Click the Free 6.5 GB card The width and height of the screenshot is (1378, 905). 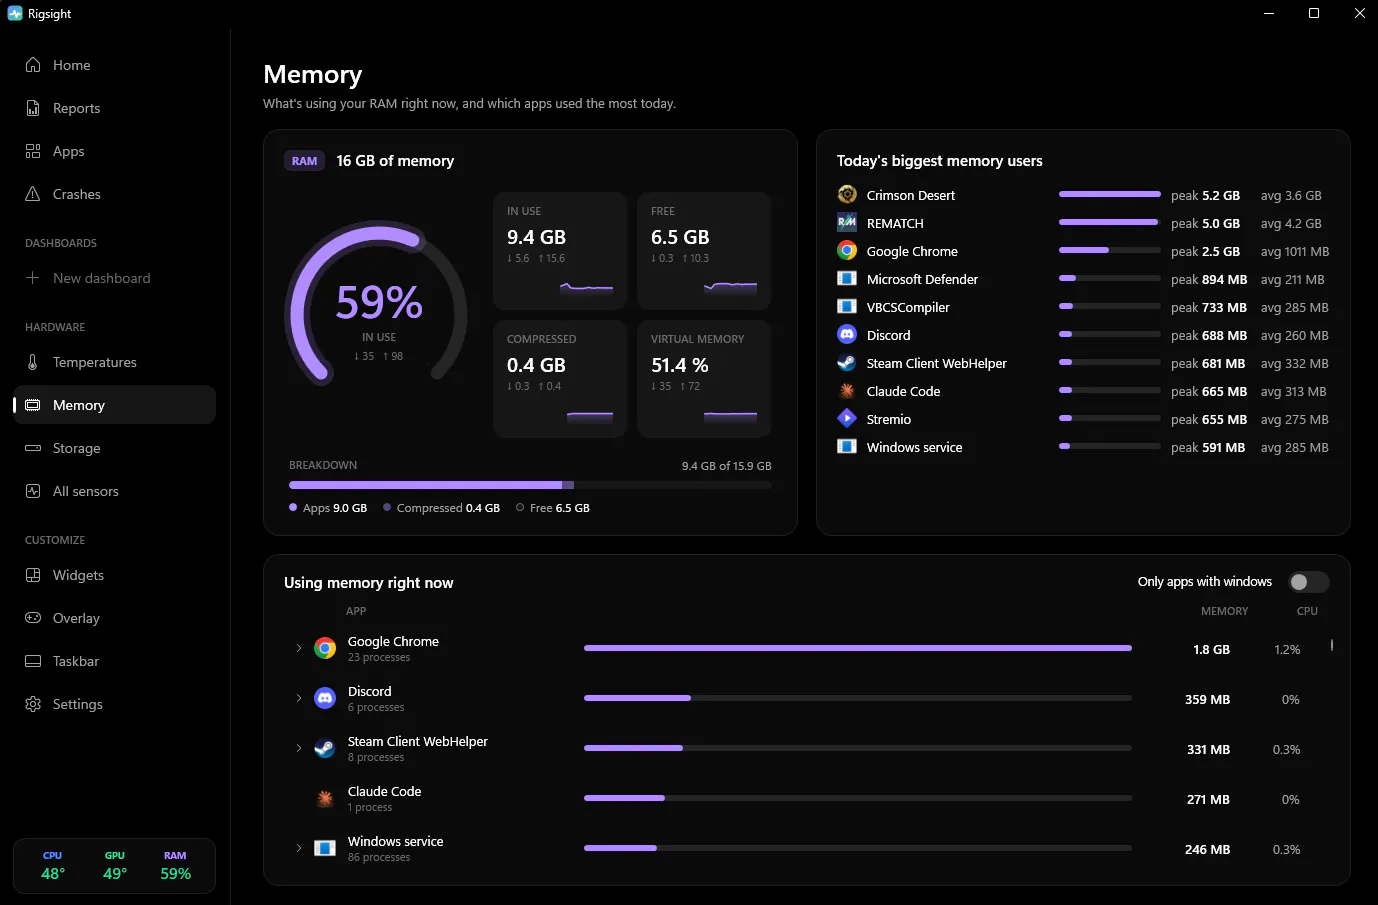pos(704,250)
